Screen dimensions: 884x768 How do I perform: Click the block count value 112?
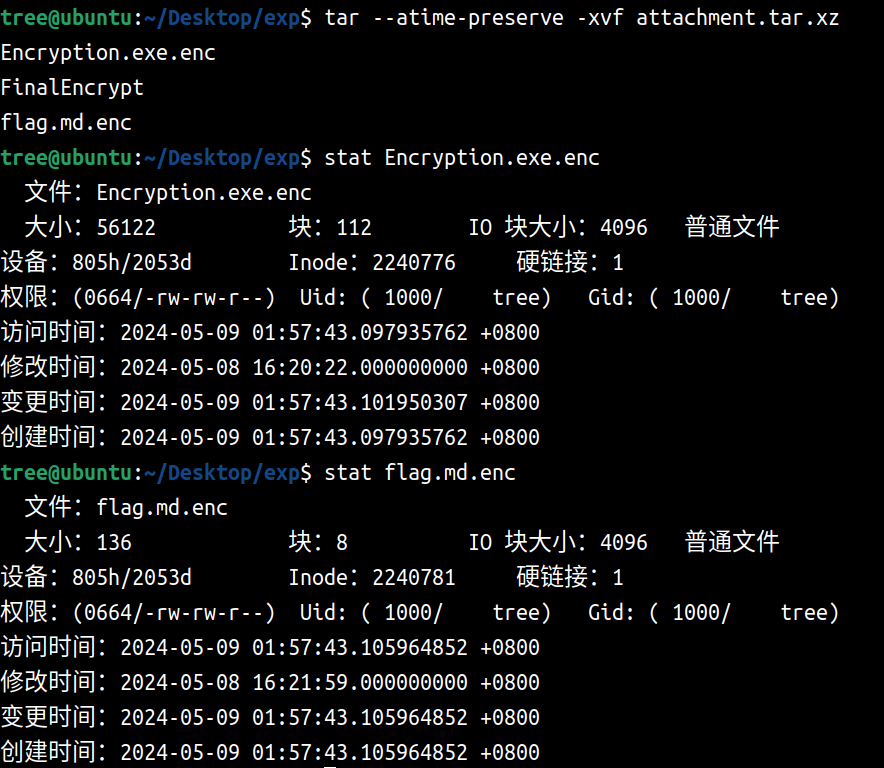tap(354, 228)
